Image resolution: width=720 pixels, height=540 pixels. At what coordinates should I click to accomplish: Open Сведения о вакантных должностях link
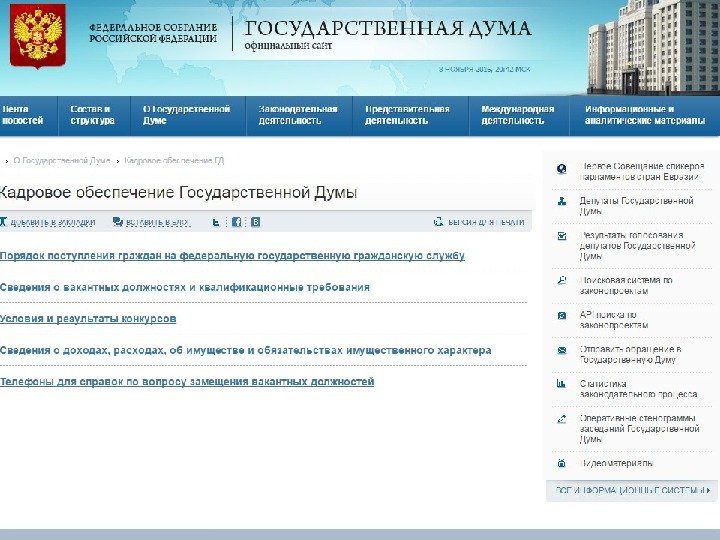coord(185,287)
